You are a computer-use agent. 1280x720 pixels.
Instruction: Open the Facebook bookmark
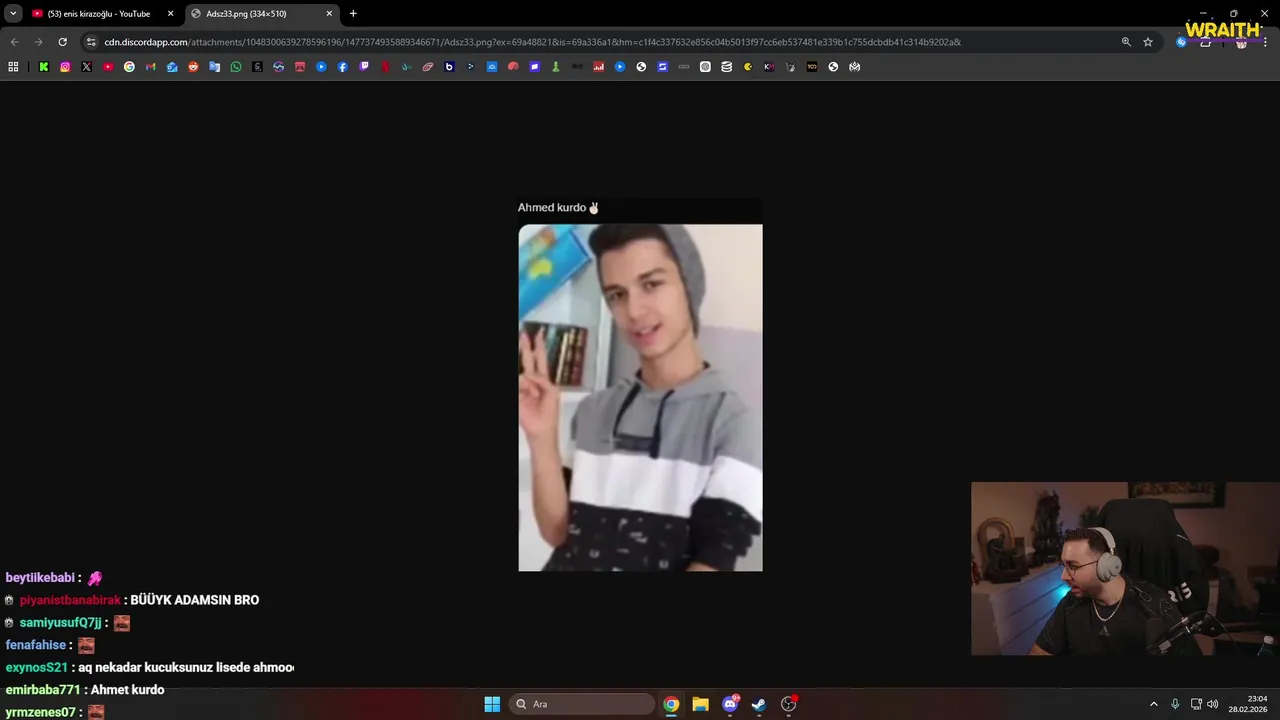[x=342, y=67]
